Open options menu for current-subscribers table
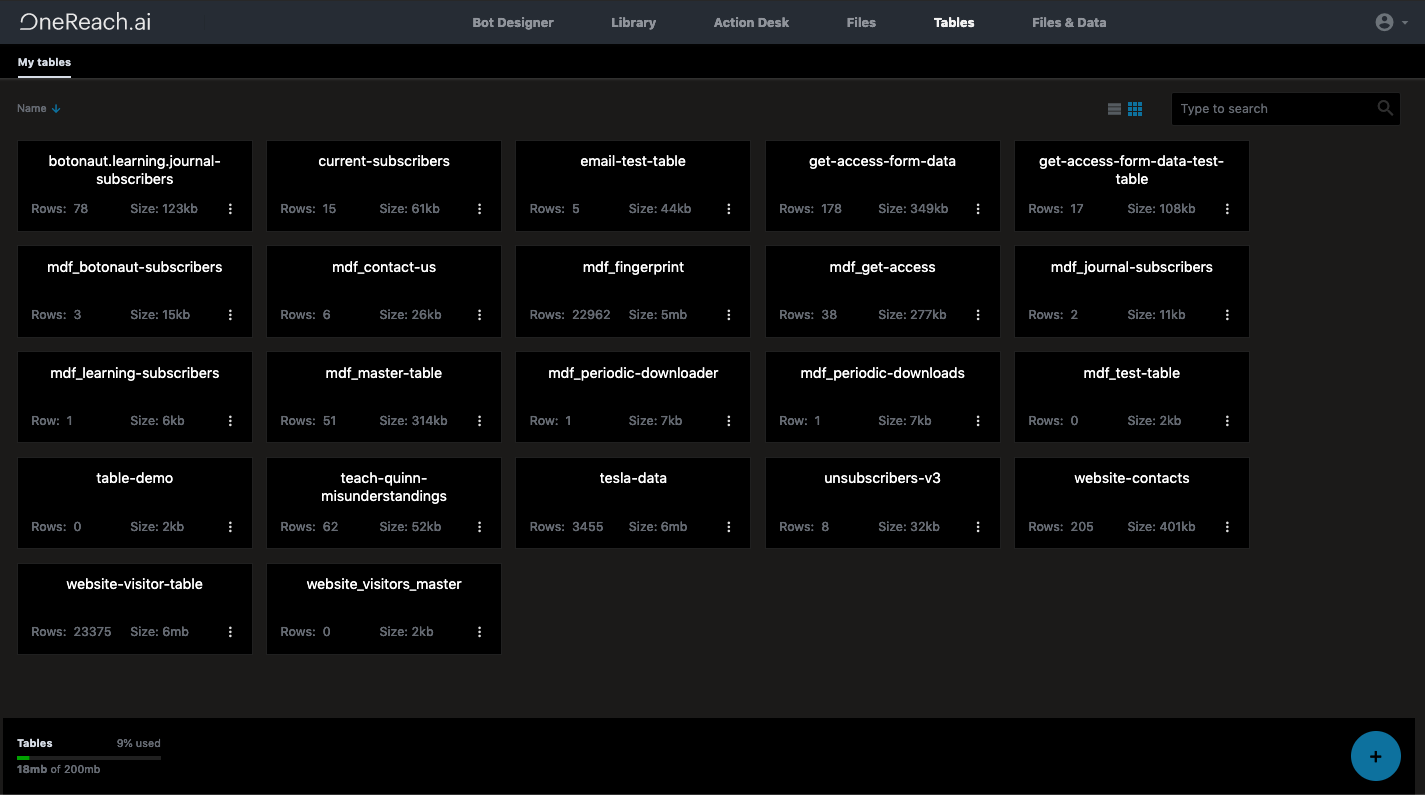Screen dimensions: 1425x795 tap(479, 208)
